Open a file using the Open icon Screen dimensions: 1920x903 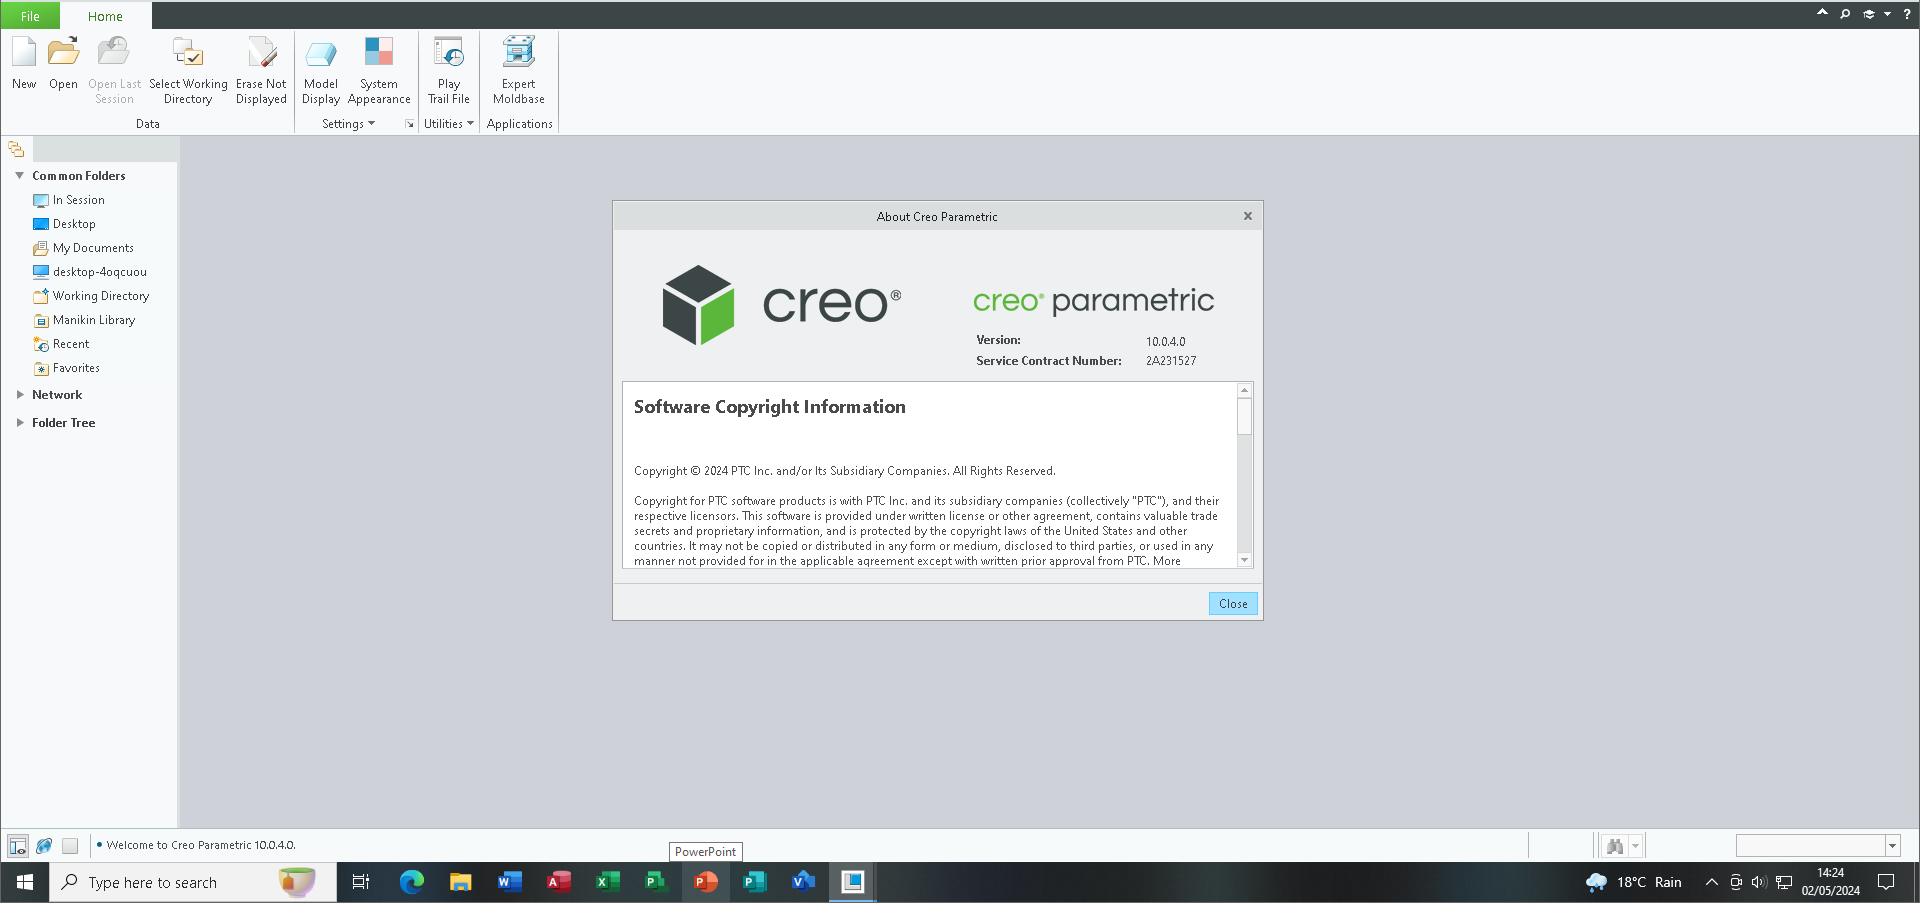63,63
